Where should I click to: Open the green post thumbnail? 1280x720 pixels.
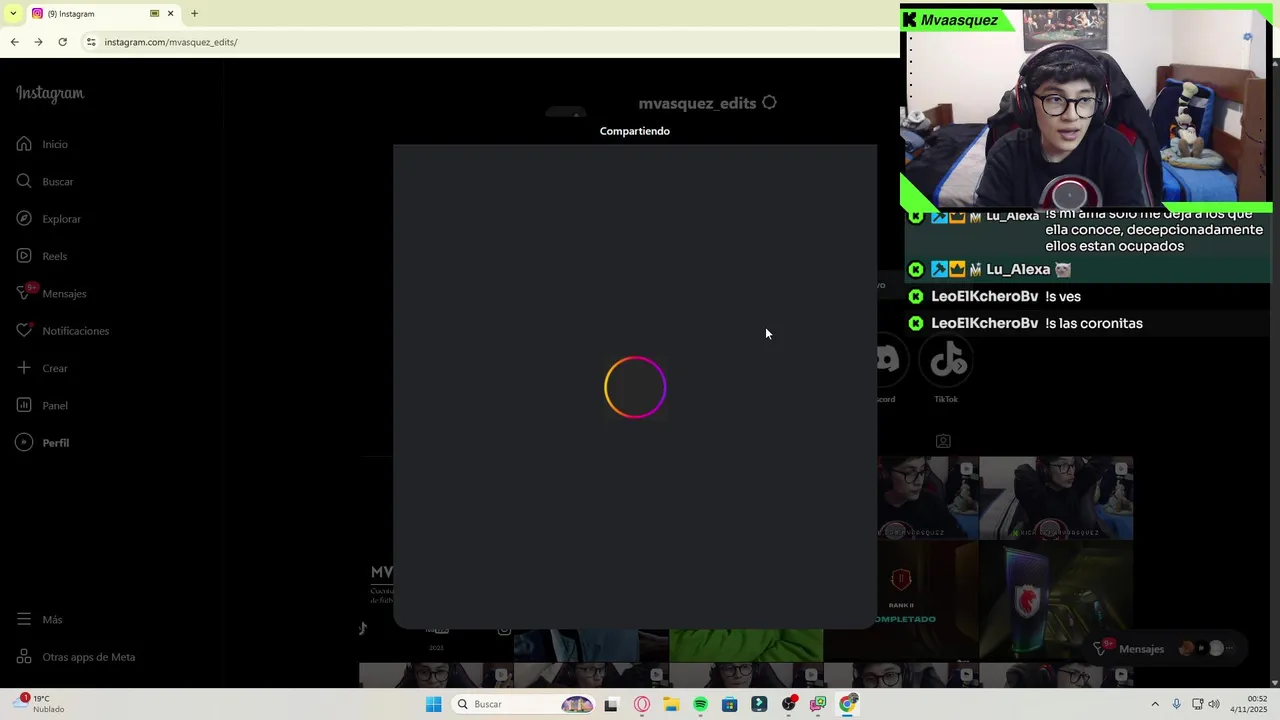coord(746,646)
